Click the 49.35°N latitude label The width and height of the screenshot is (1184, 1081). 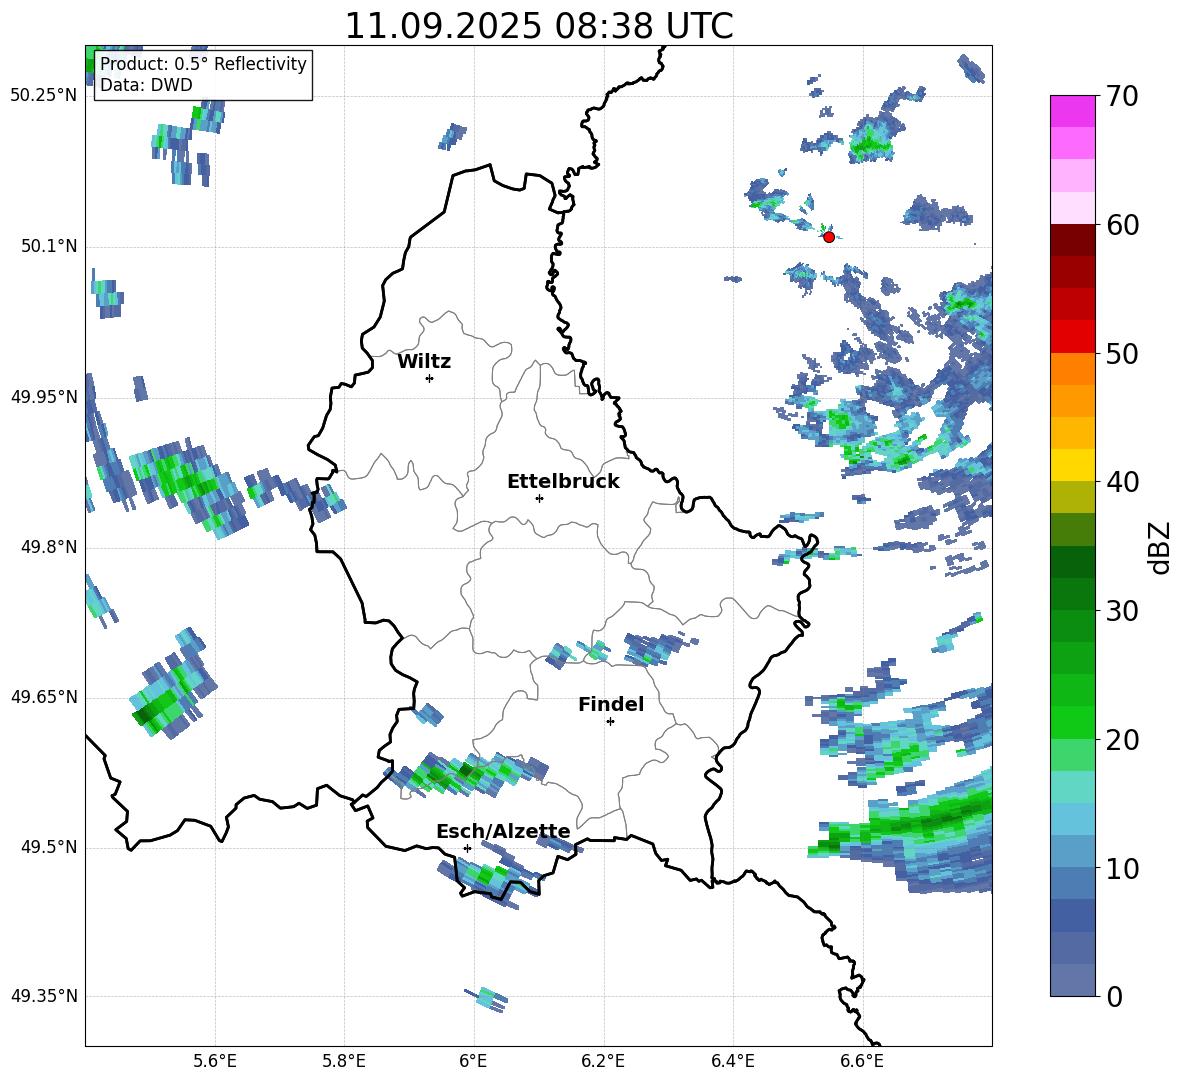pyautogui.click(x=44, y=996)
